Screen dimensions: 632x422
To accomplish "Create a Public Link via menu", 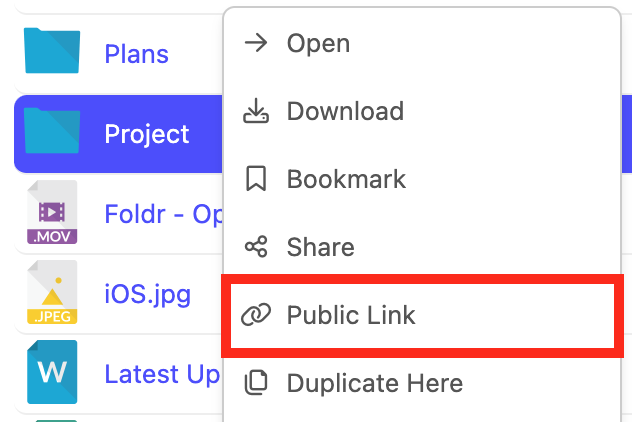I will [x=351, y=316].
